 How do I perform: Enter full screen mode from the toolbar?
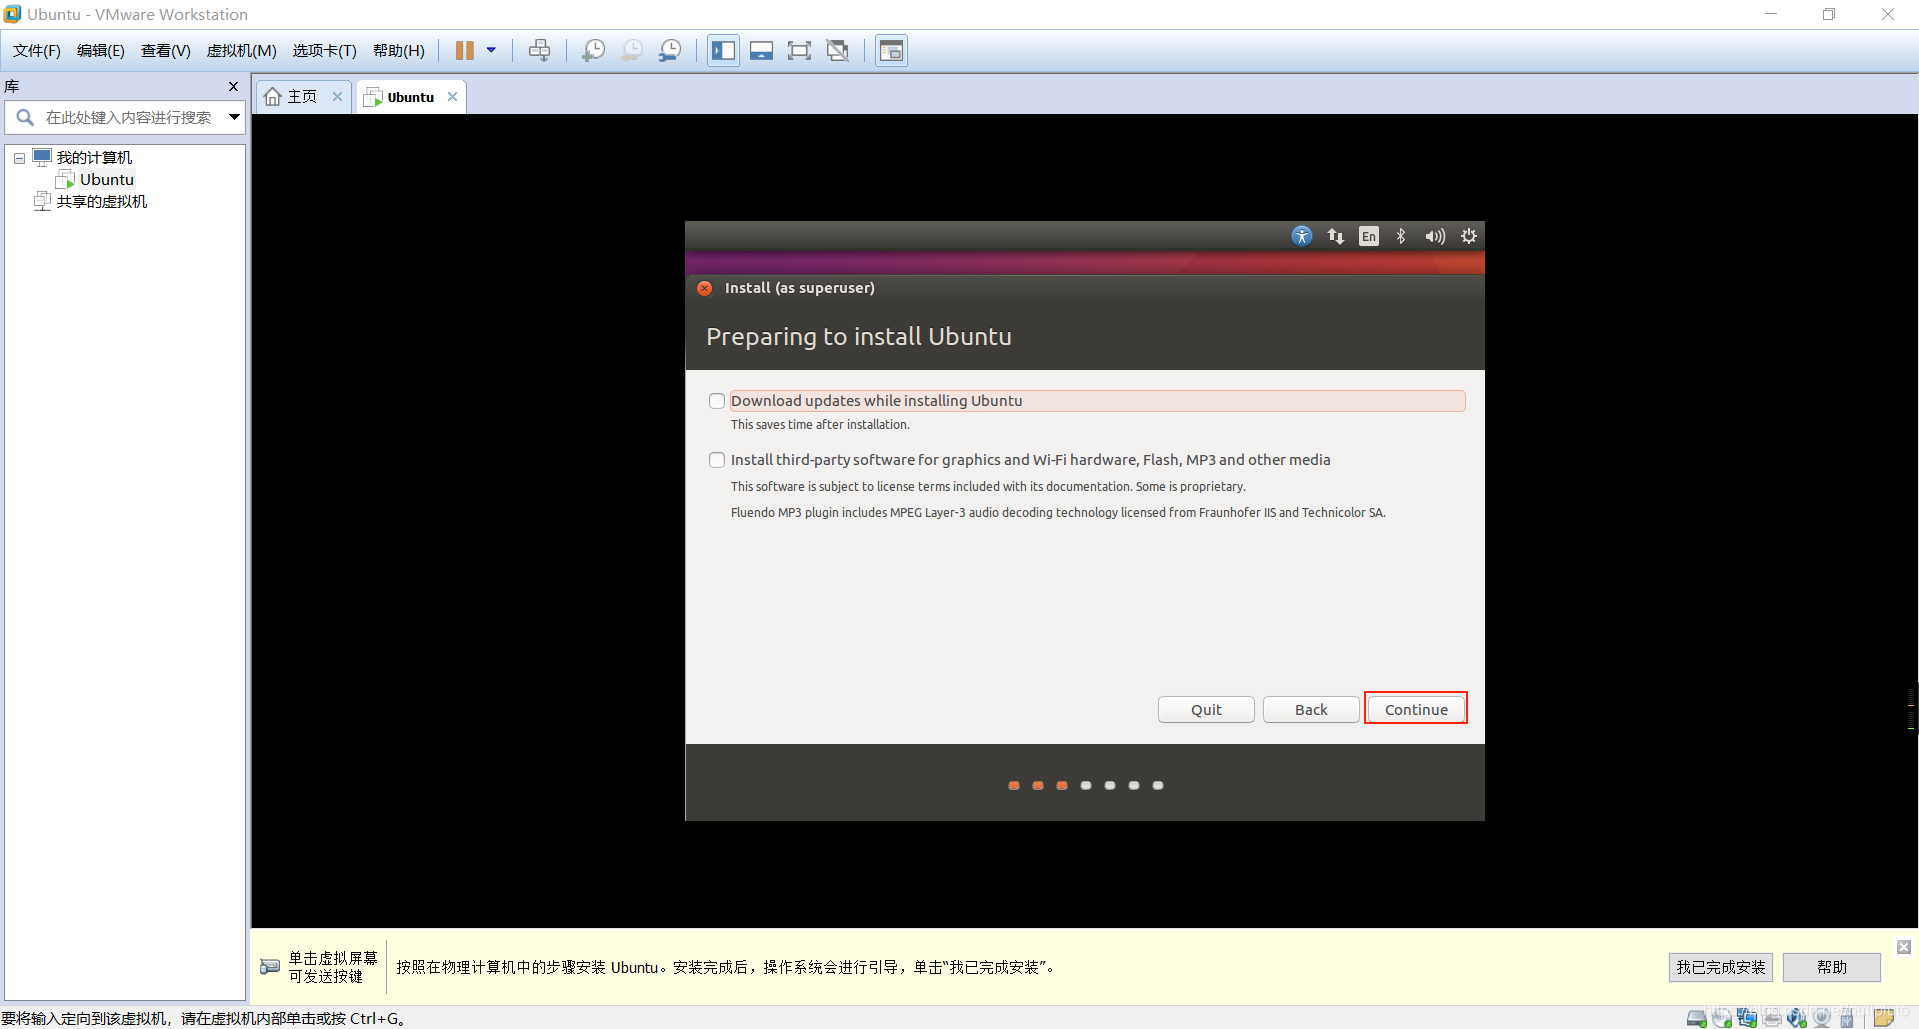coord(799,50)
